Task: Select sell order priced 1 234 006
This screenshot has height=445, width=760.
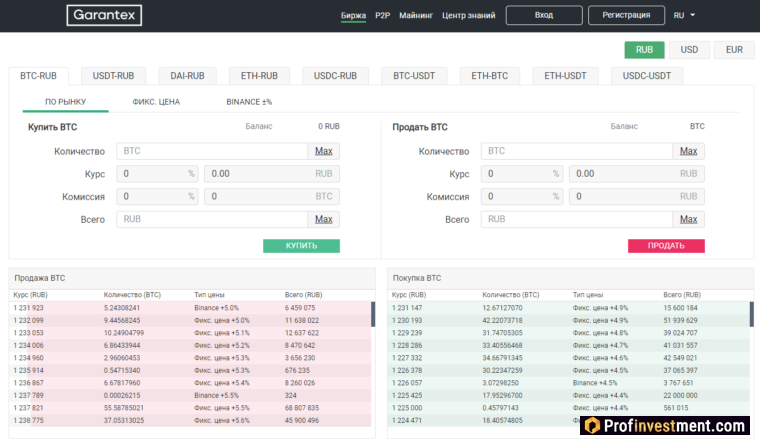Action: [190, 346]
